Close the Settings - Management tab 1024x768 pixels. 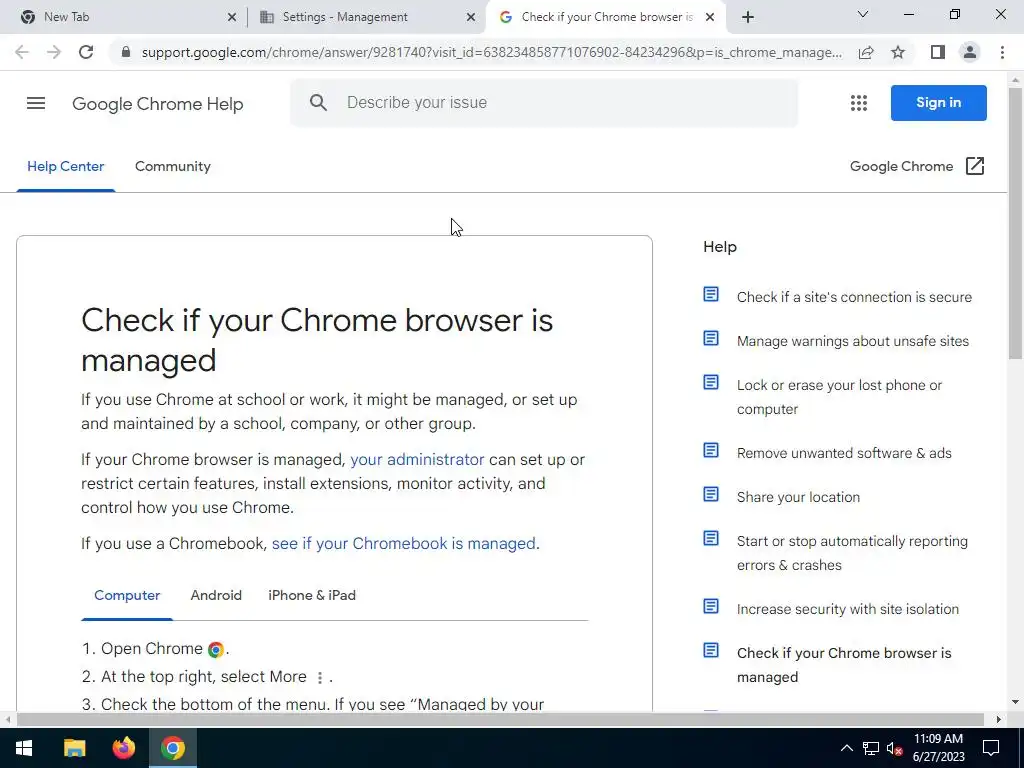point(471,18)
